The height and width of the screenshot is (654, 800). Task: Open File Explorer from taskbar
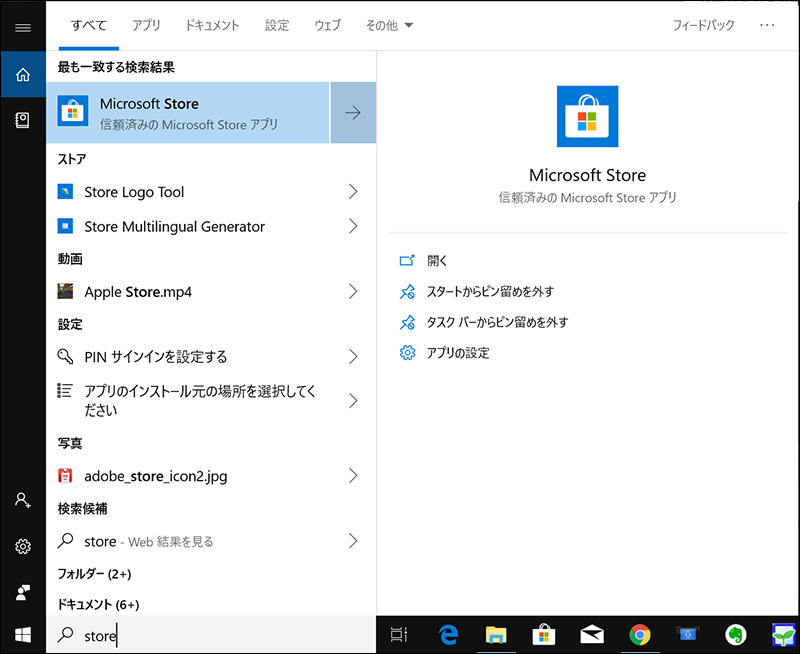pyautogui.click(x=496, y=635)
